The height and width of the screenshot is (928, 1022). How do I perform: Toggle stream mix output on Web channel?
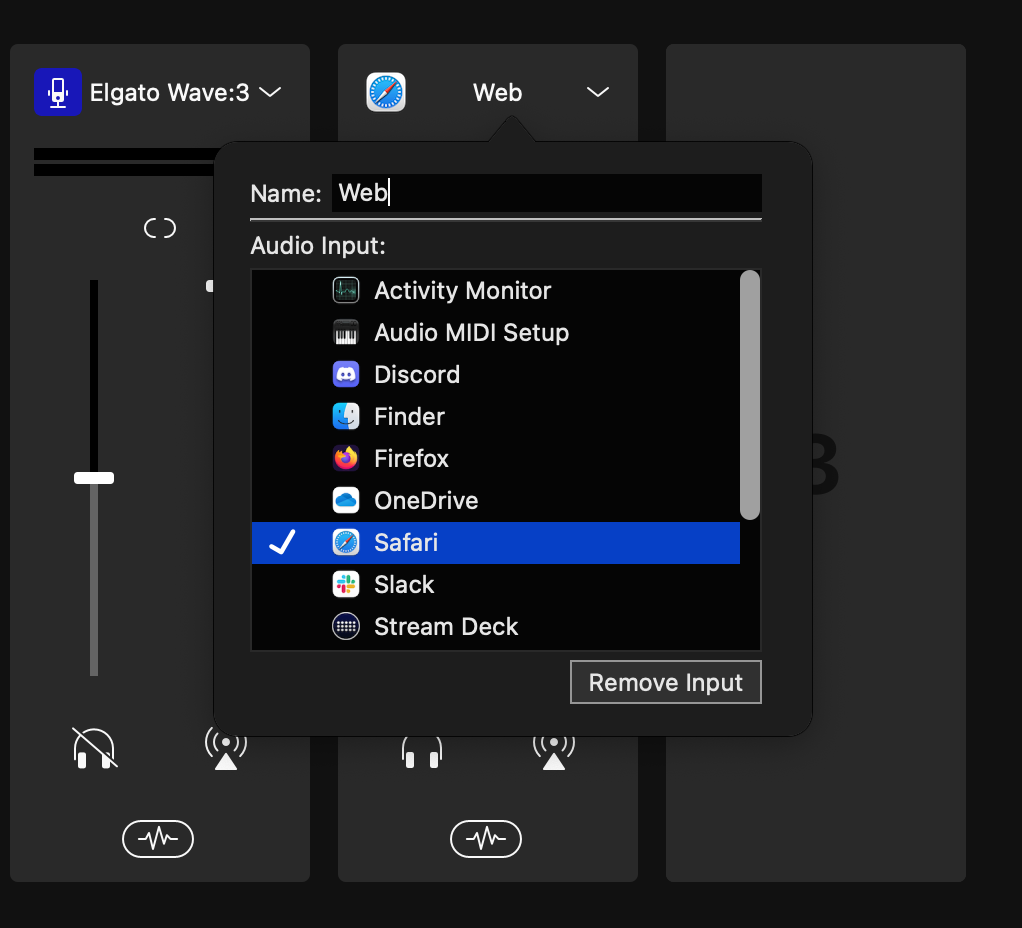pos(554,751)
